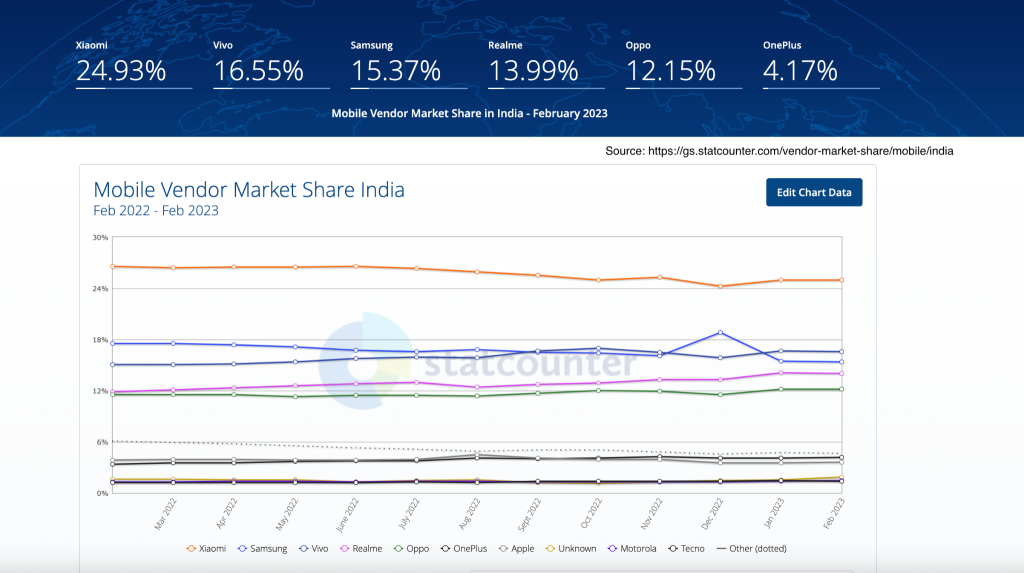Toggle the Xiaomi series in the legend
The image size is (1024, 573).
click(206, 549)
